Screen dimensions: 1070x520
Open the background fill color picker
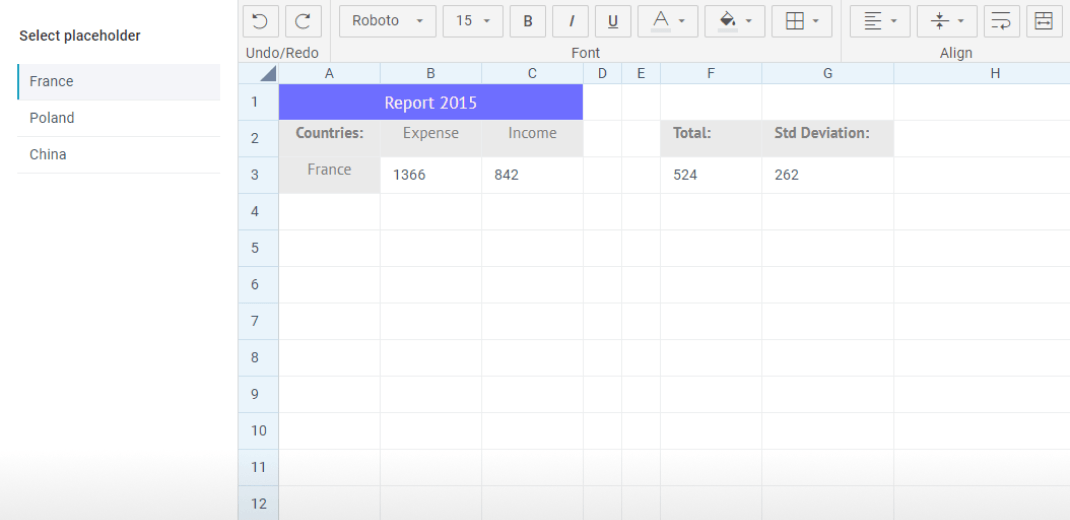[x=734, y=21]
